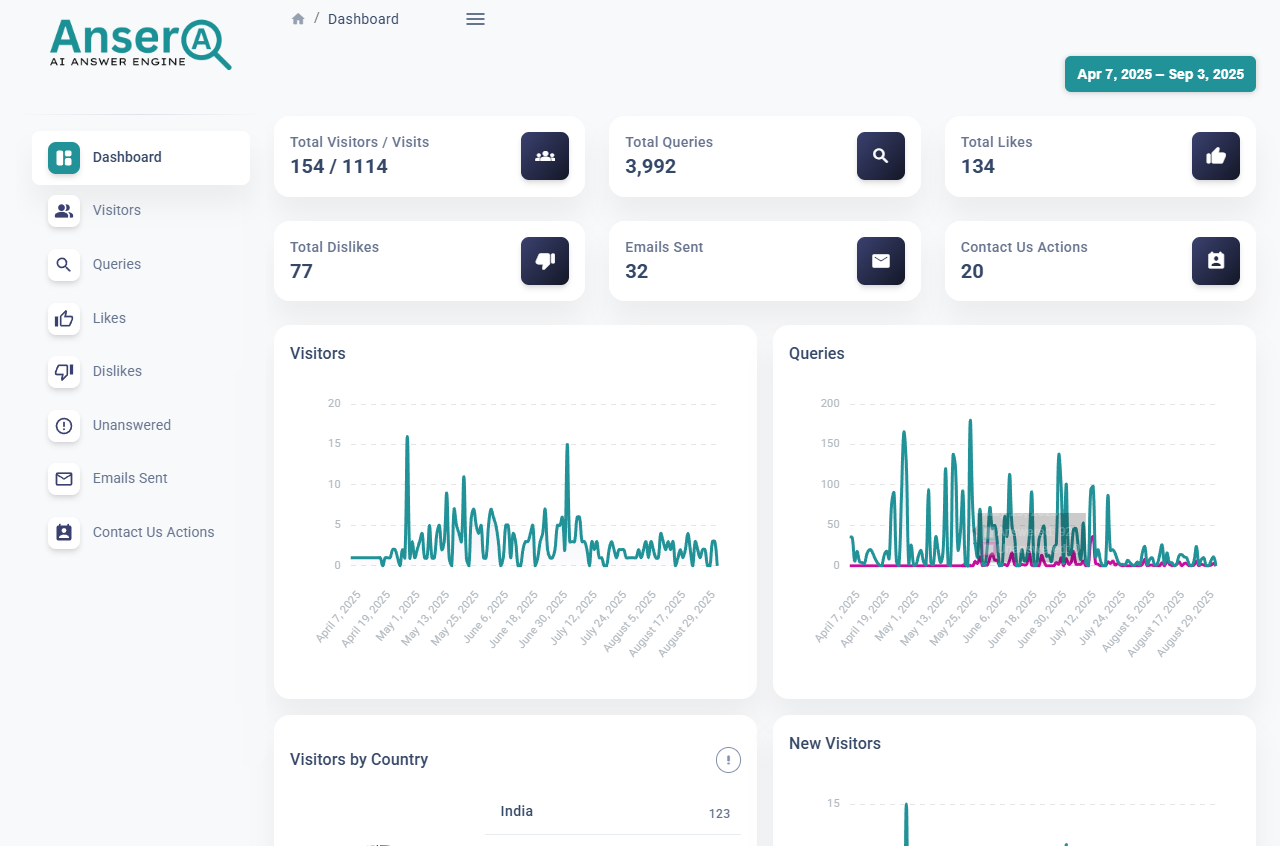Click the Emails Sent envelope icon in the sidebar
Image resolution: width=1280 pixels, height=846 pixels.
[63, 479]
